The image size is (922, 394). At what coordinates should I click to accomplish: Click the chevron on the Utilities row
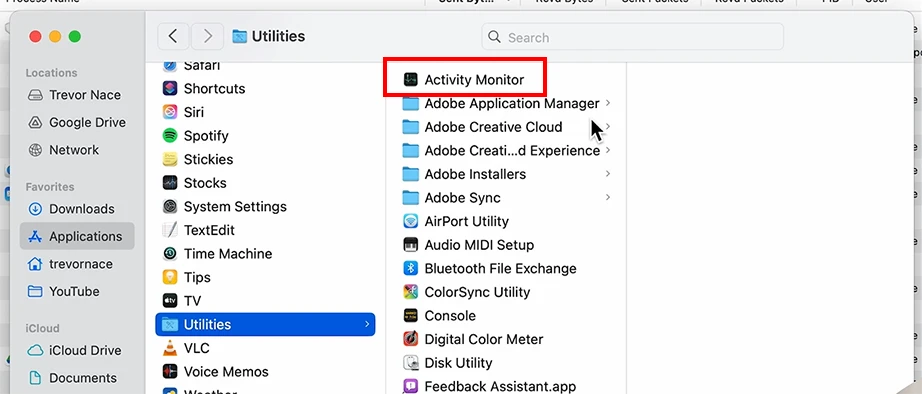(367, 324)
